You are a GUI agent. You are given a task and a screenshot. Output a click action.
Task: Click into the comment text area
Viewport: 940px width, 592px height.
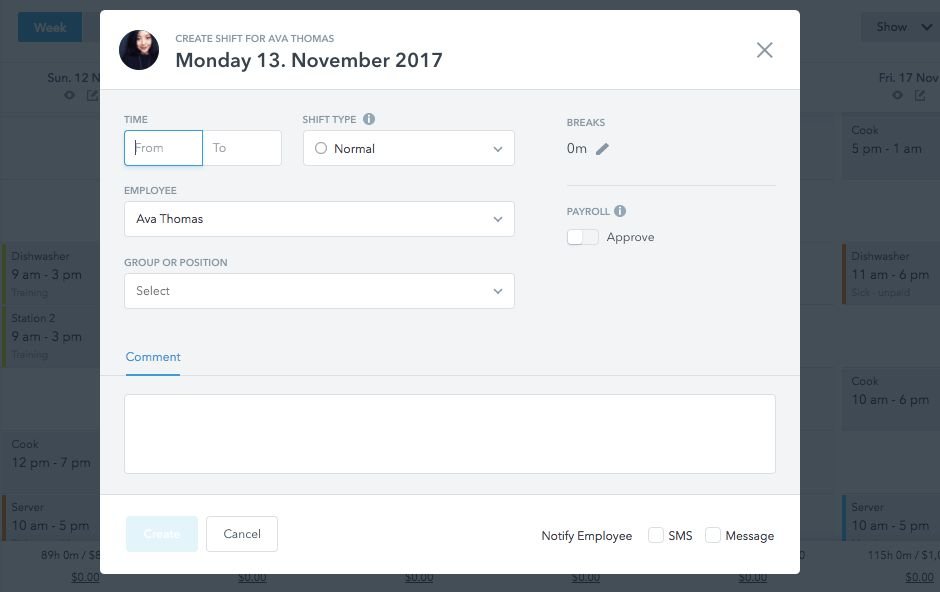point(449,433)
